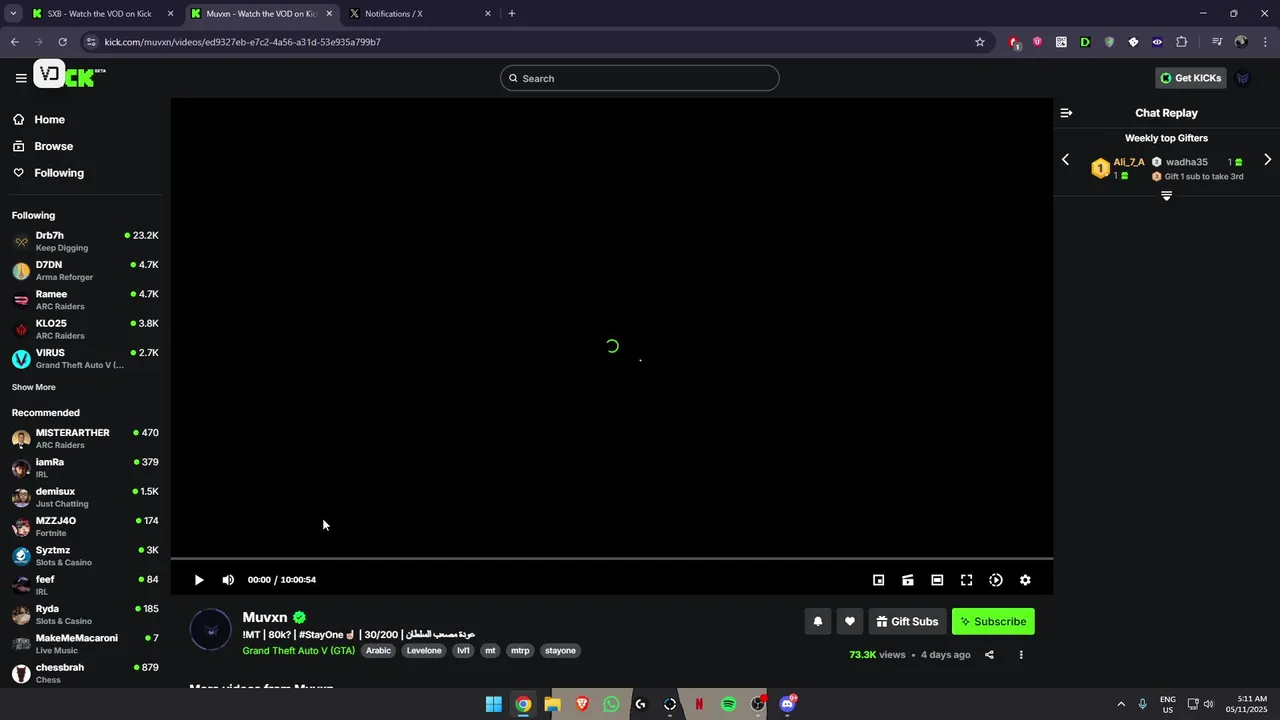The image size is (1280, 720).
Task: Toggle notifications bell for Muvxn
Action: [818, 621]
